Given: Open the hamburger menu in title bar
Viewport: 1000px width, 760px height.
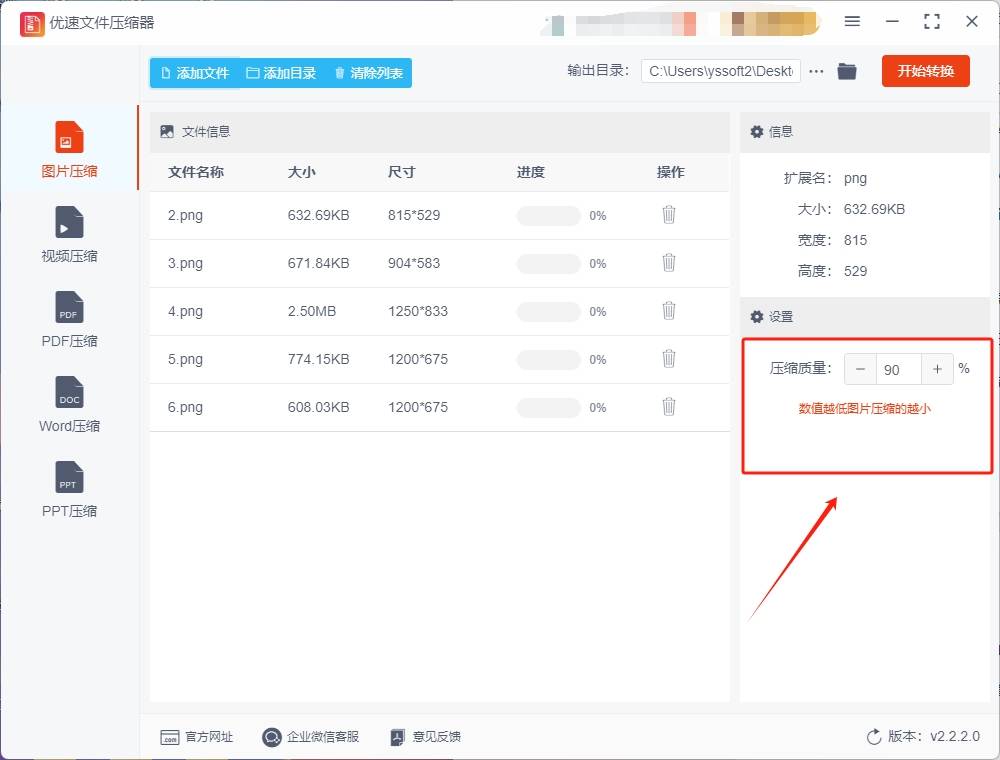Looking at the screenshot, I should [x=852, y=22].
